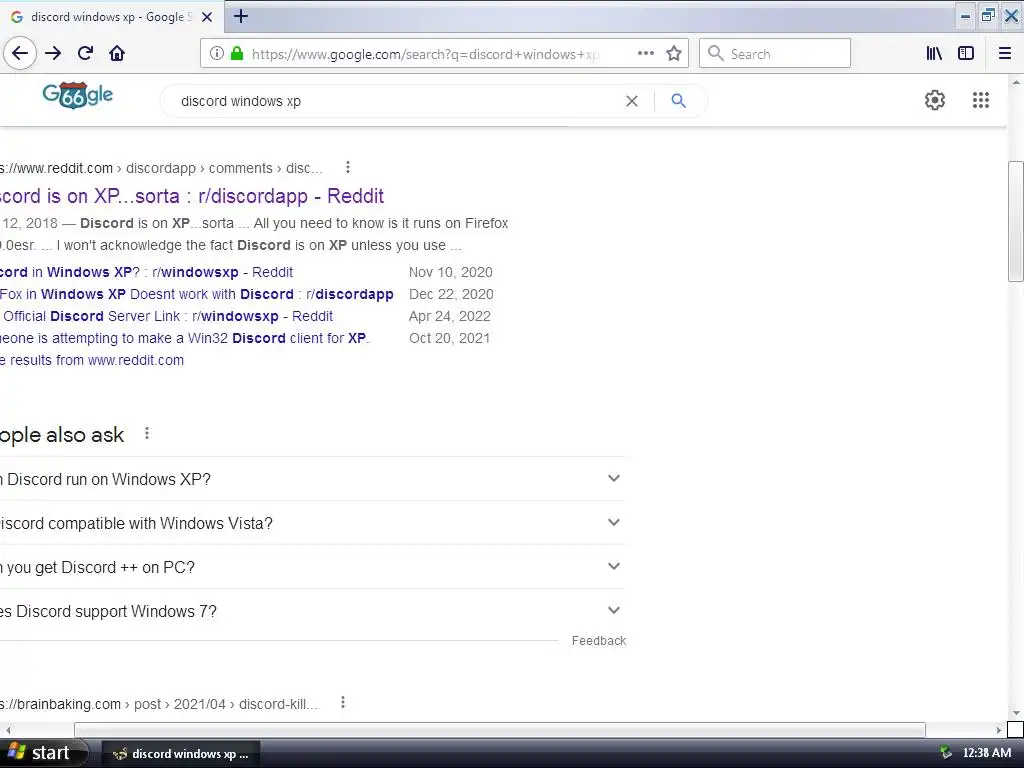Expand 'compatible with Windows Vista?' question
This screenshot has height=768, width=1024.
pos(313,523)
